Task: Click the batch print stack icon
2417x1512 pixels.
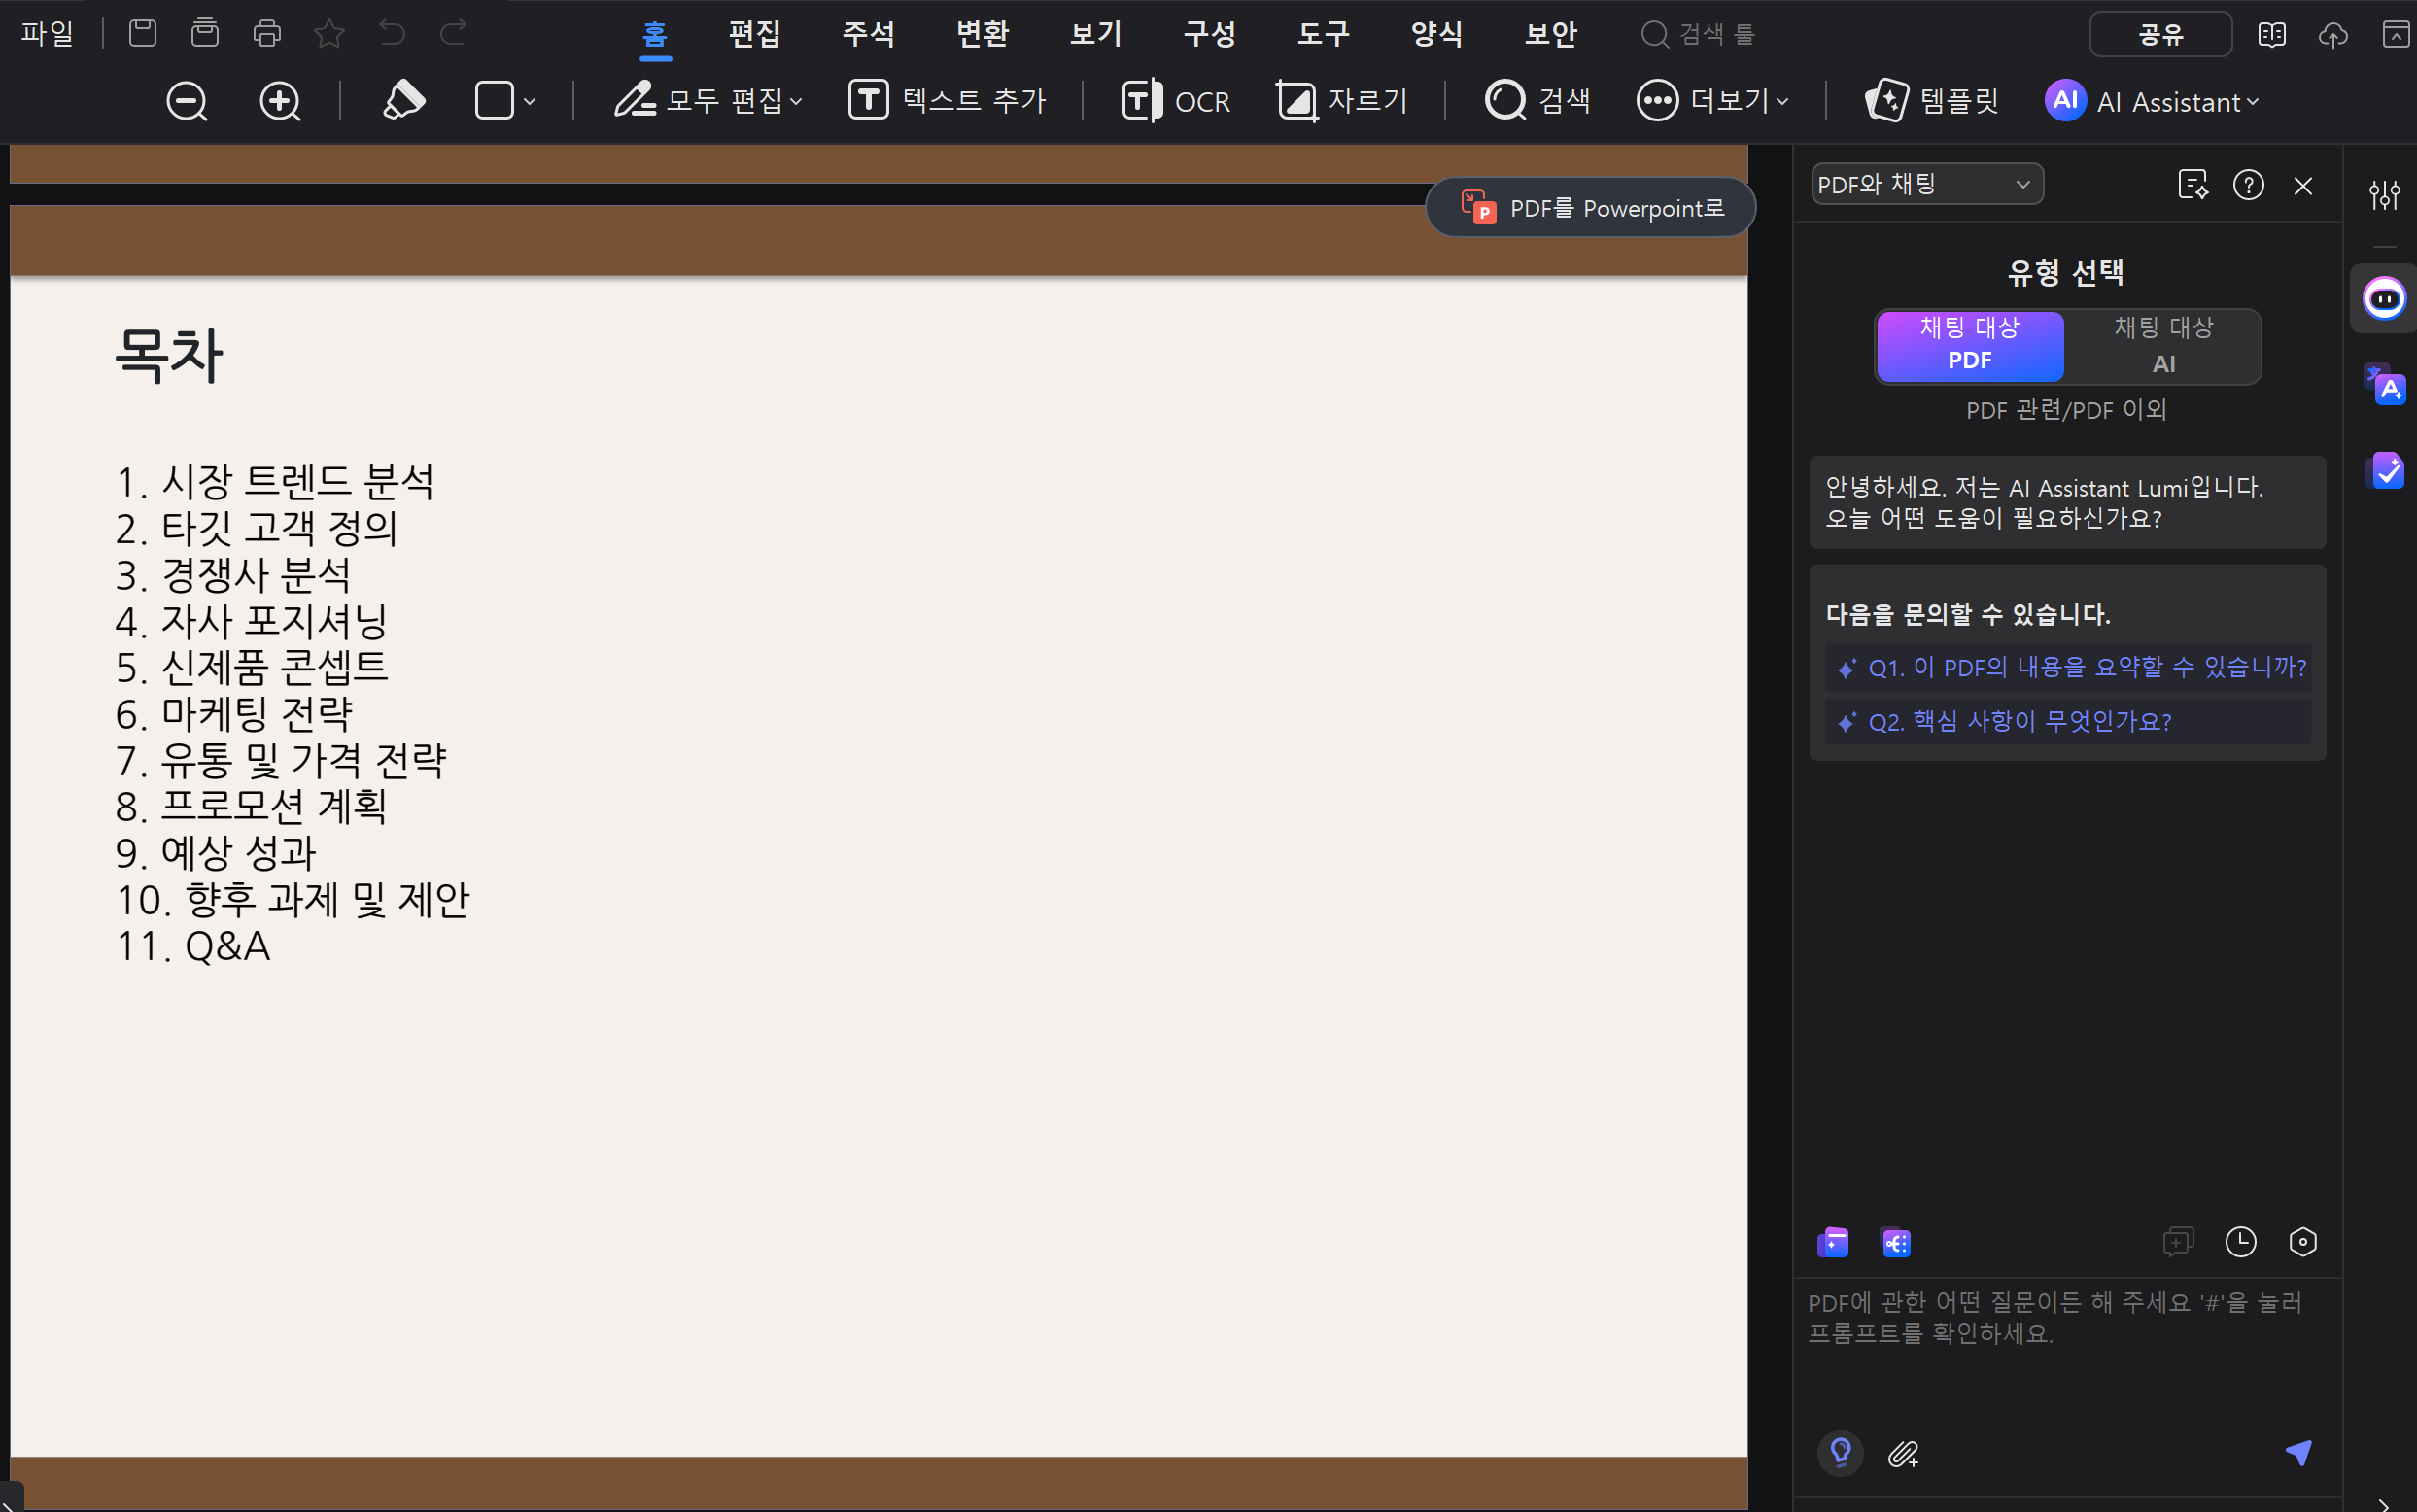Action: 205,33
